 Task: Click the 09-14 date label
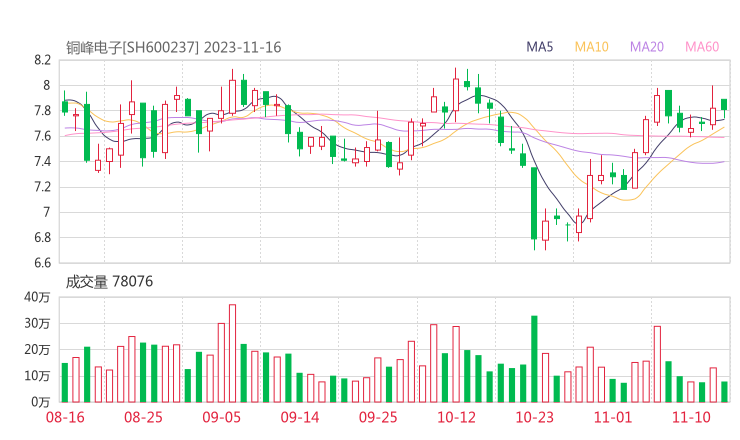299,416
